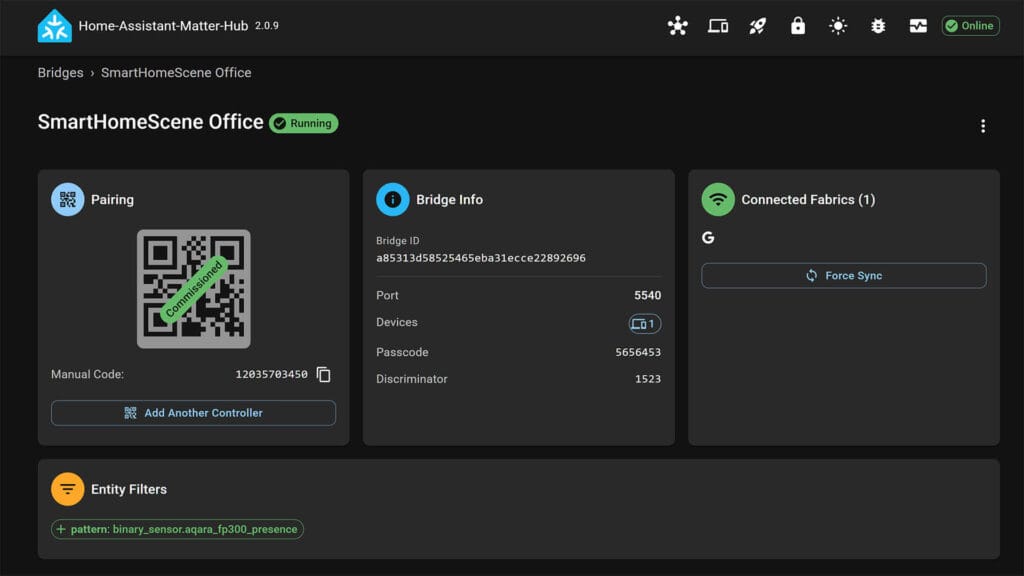Viewport: 1024px width, 576px height.
Task: Click the system health icon in the toolbar
Action: 917,26
